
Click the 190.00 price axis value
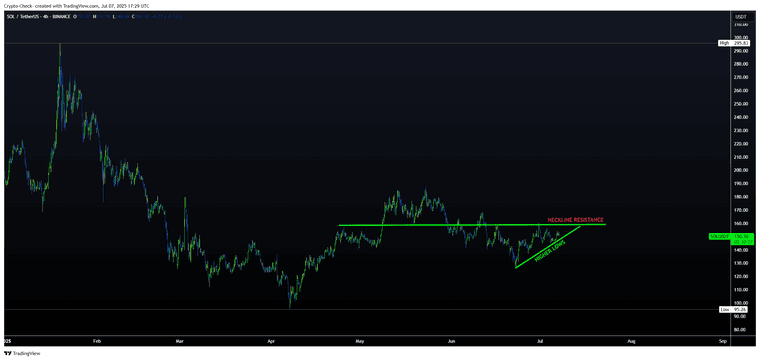(740, 184)
